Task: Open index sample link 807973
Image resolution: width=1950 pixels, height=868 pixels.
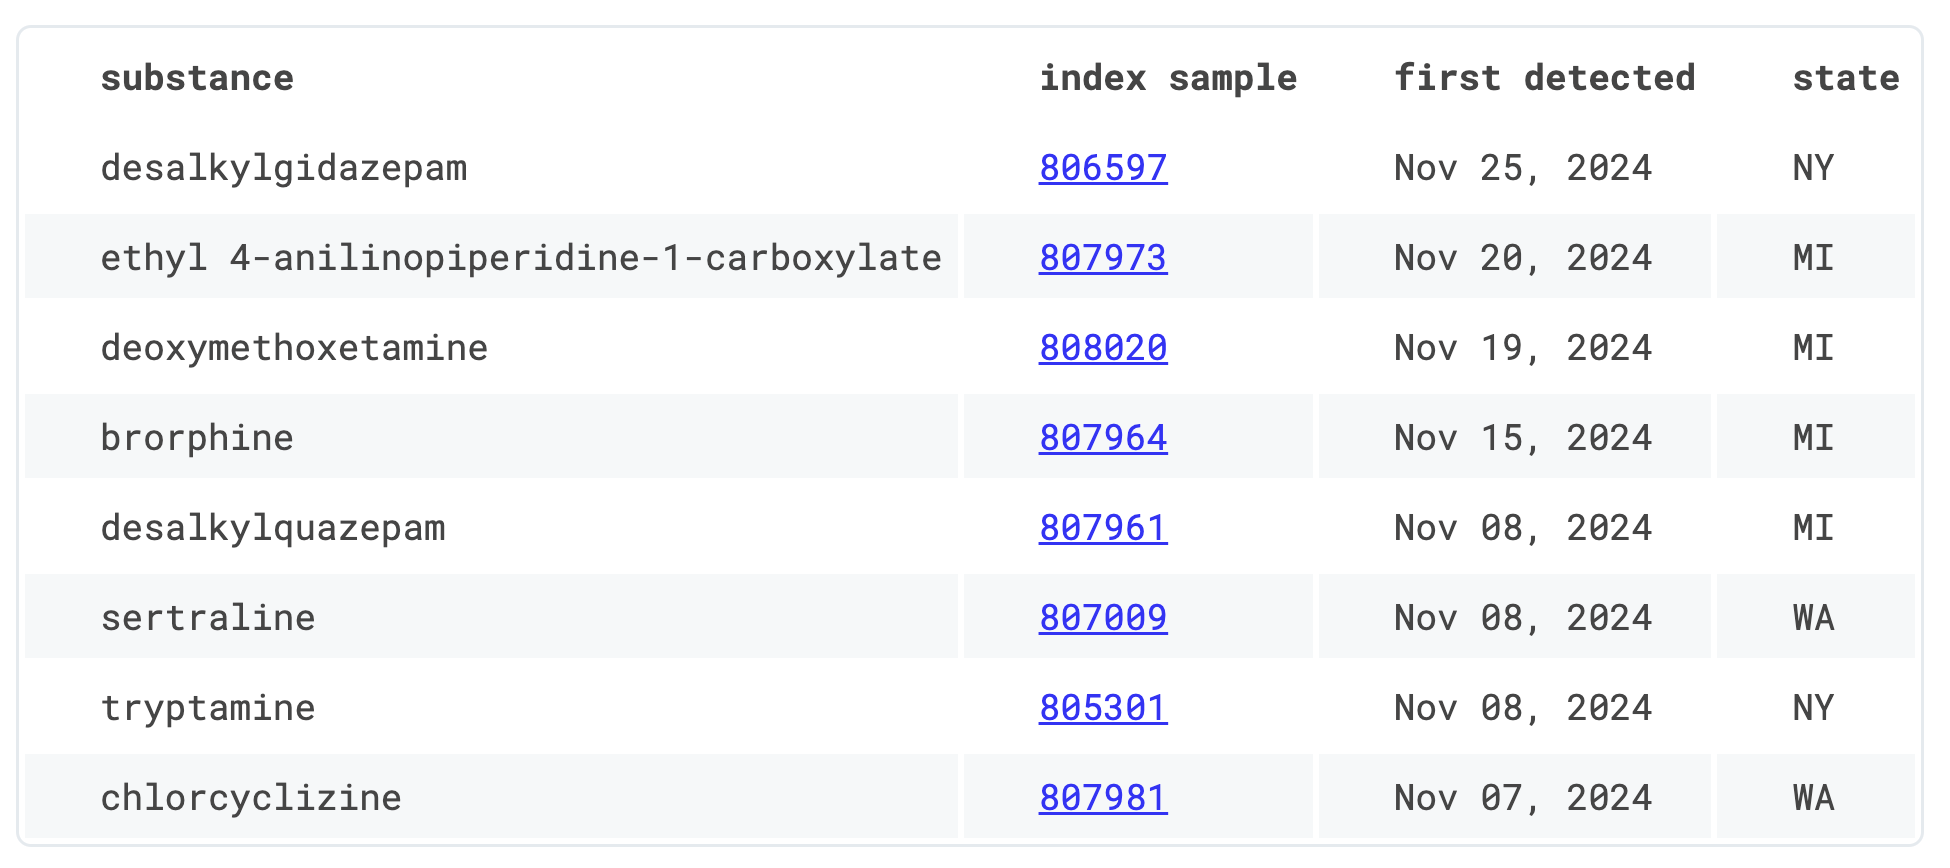Action: point(1102,258)
